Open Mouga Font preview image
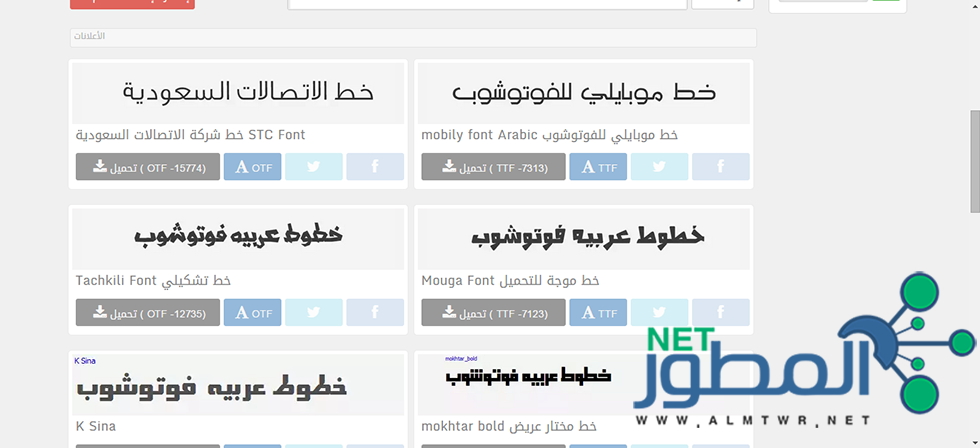Viewport: 980px width, 448px height. 584,239
